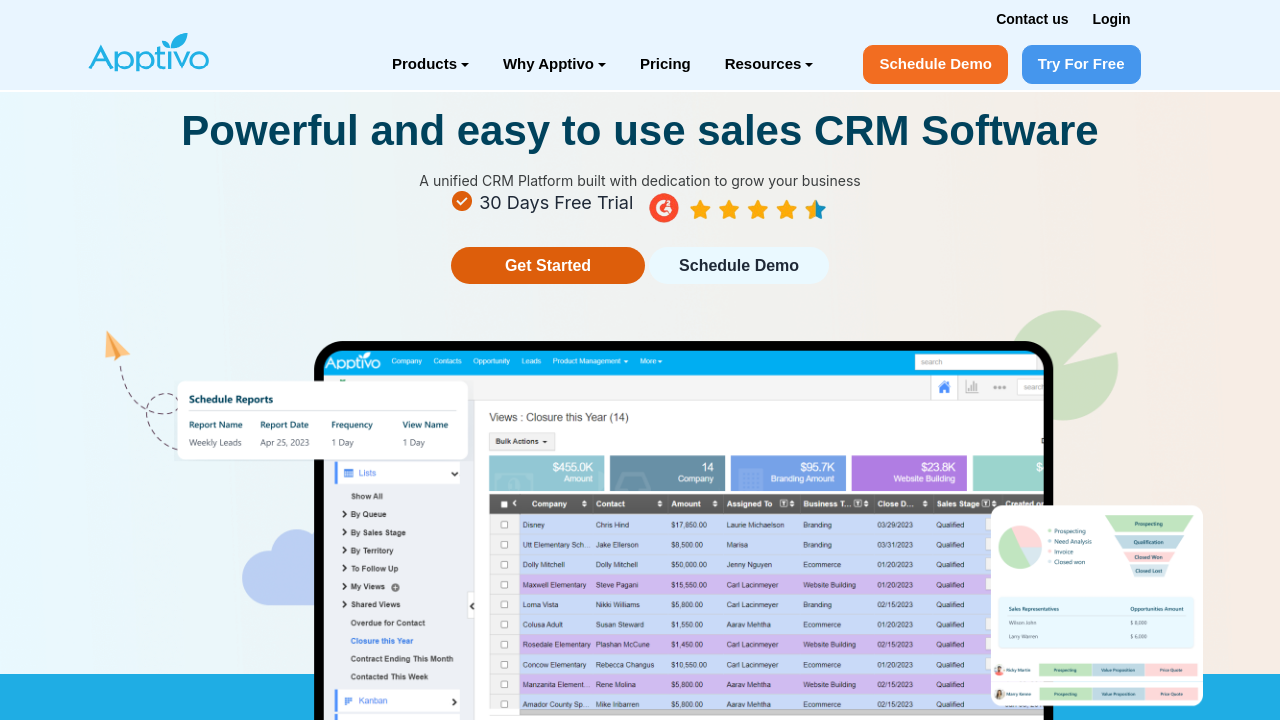Image resolution: width=1280 pixels, height=720 pixels.
Task: Click the home icon in the CRM toolbar
Action: pos(944,387)
